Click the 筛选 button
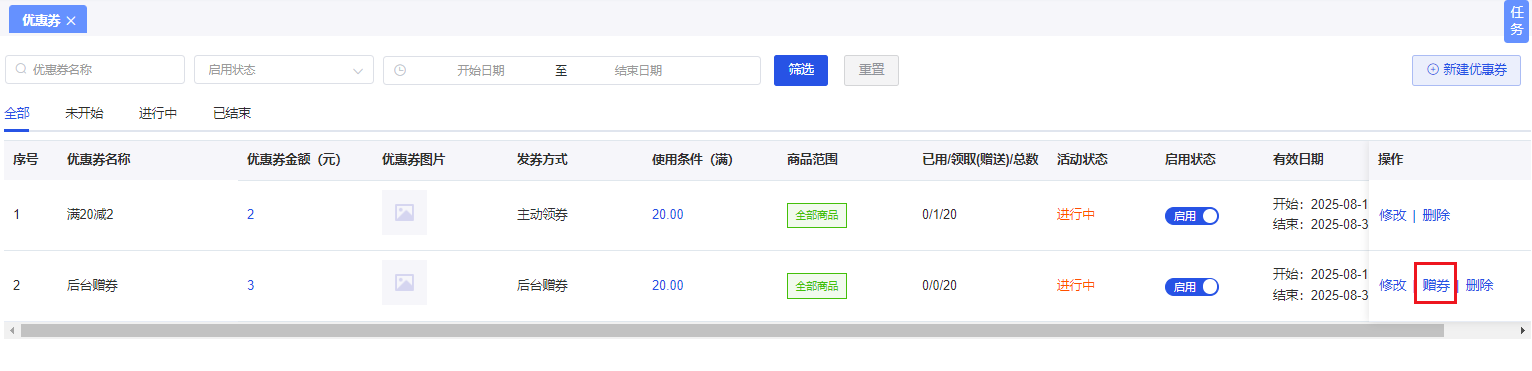Screen dimensions: 1532x371 801,70
